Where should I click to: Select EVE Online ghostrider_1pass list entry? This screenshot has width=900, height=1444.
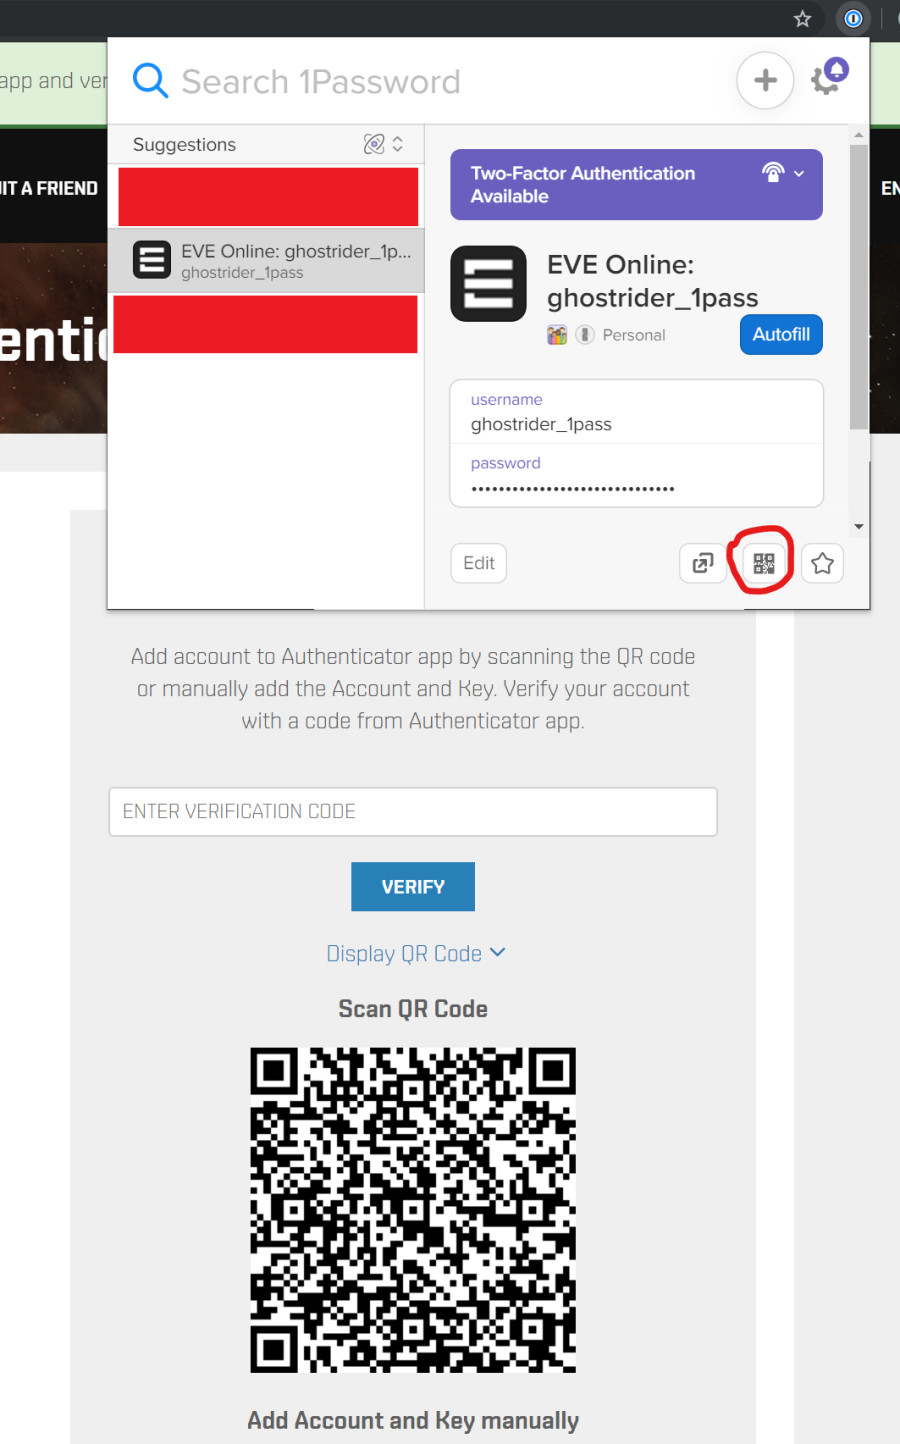[x=266, y=260]
